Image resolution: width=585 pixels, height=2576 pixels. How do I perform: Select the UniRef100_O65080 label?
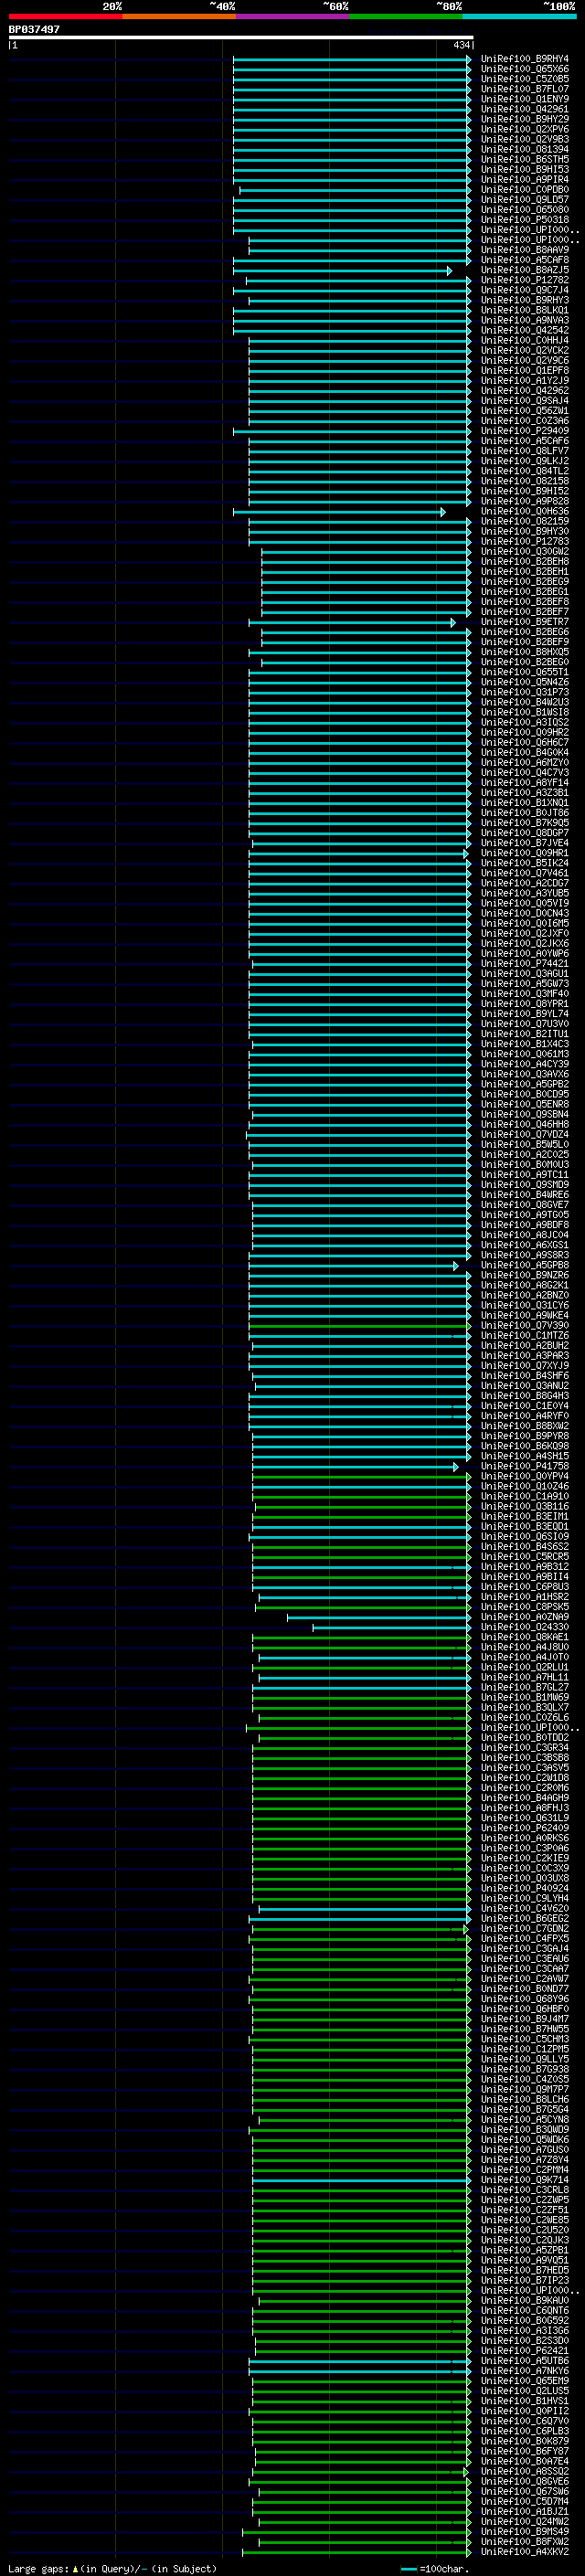tap(525, 209)
